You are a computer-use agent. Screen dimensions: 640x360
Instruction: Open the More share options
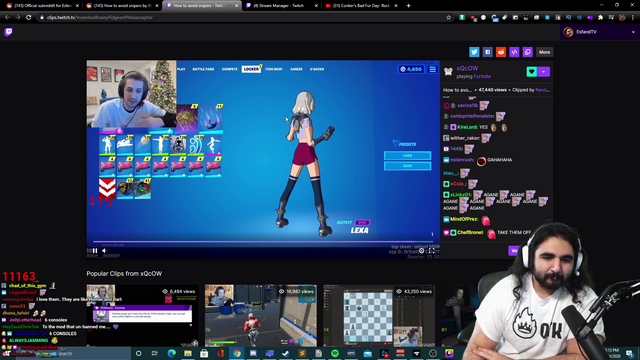click(544, 52)
